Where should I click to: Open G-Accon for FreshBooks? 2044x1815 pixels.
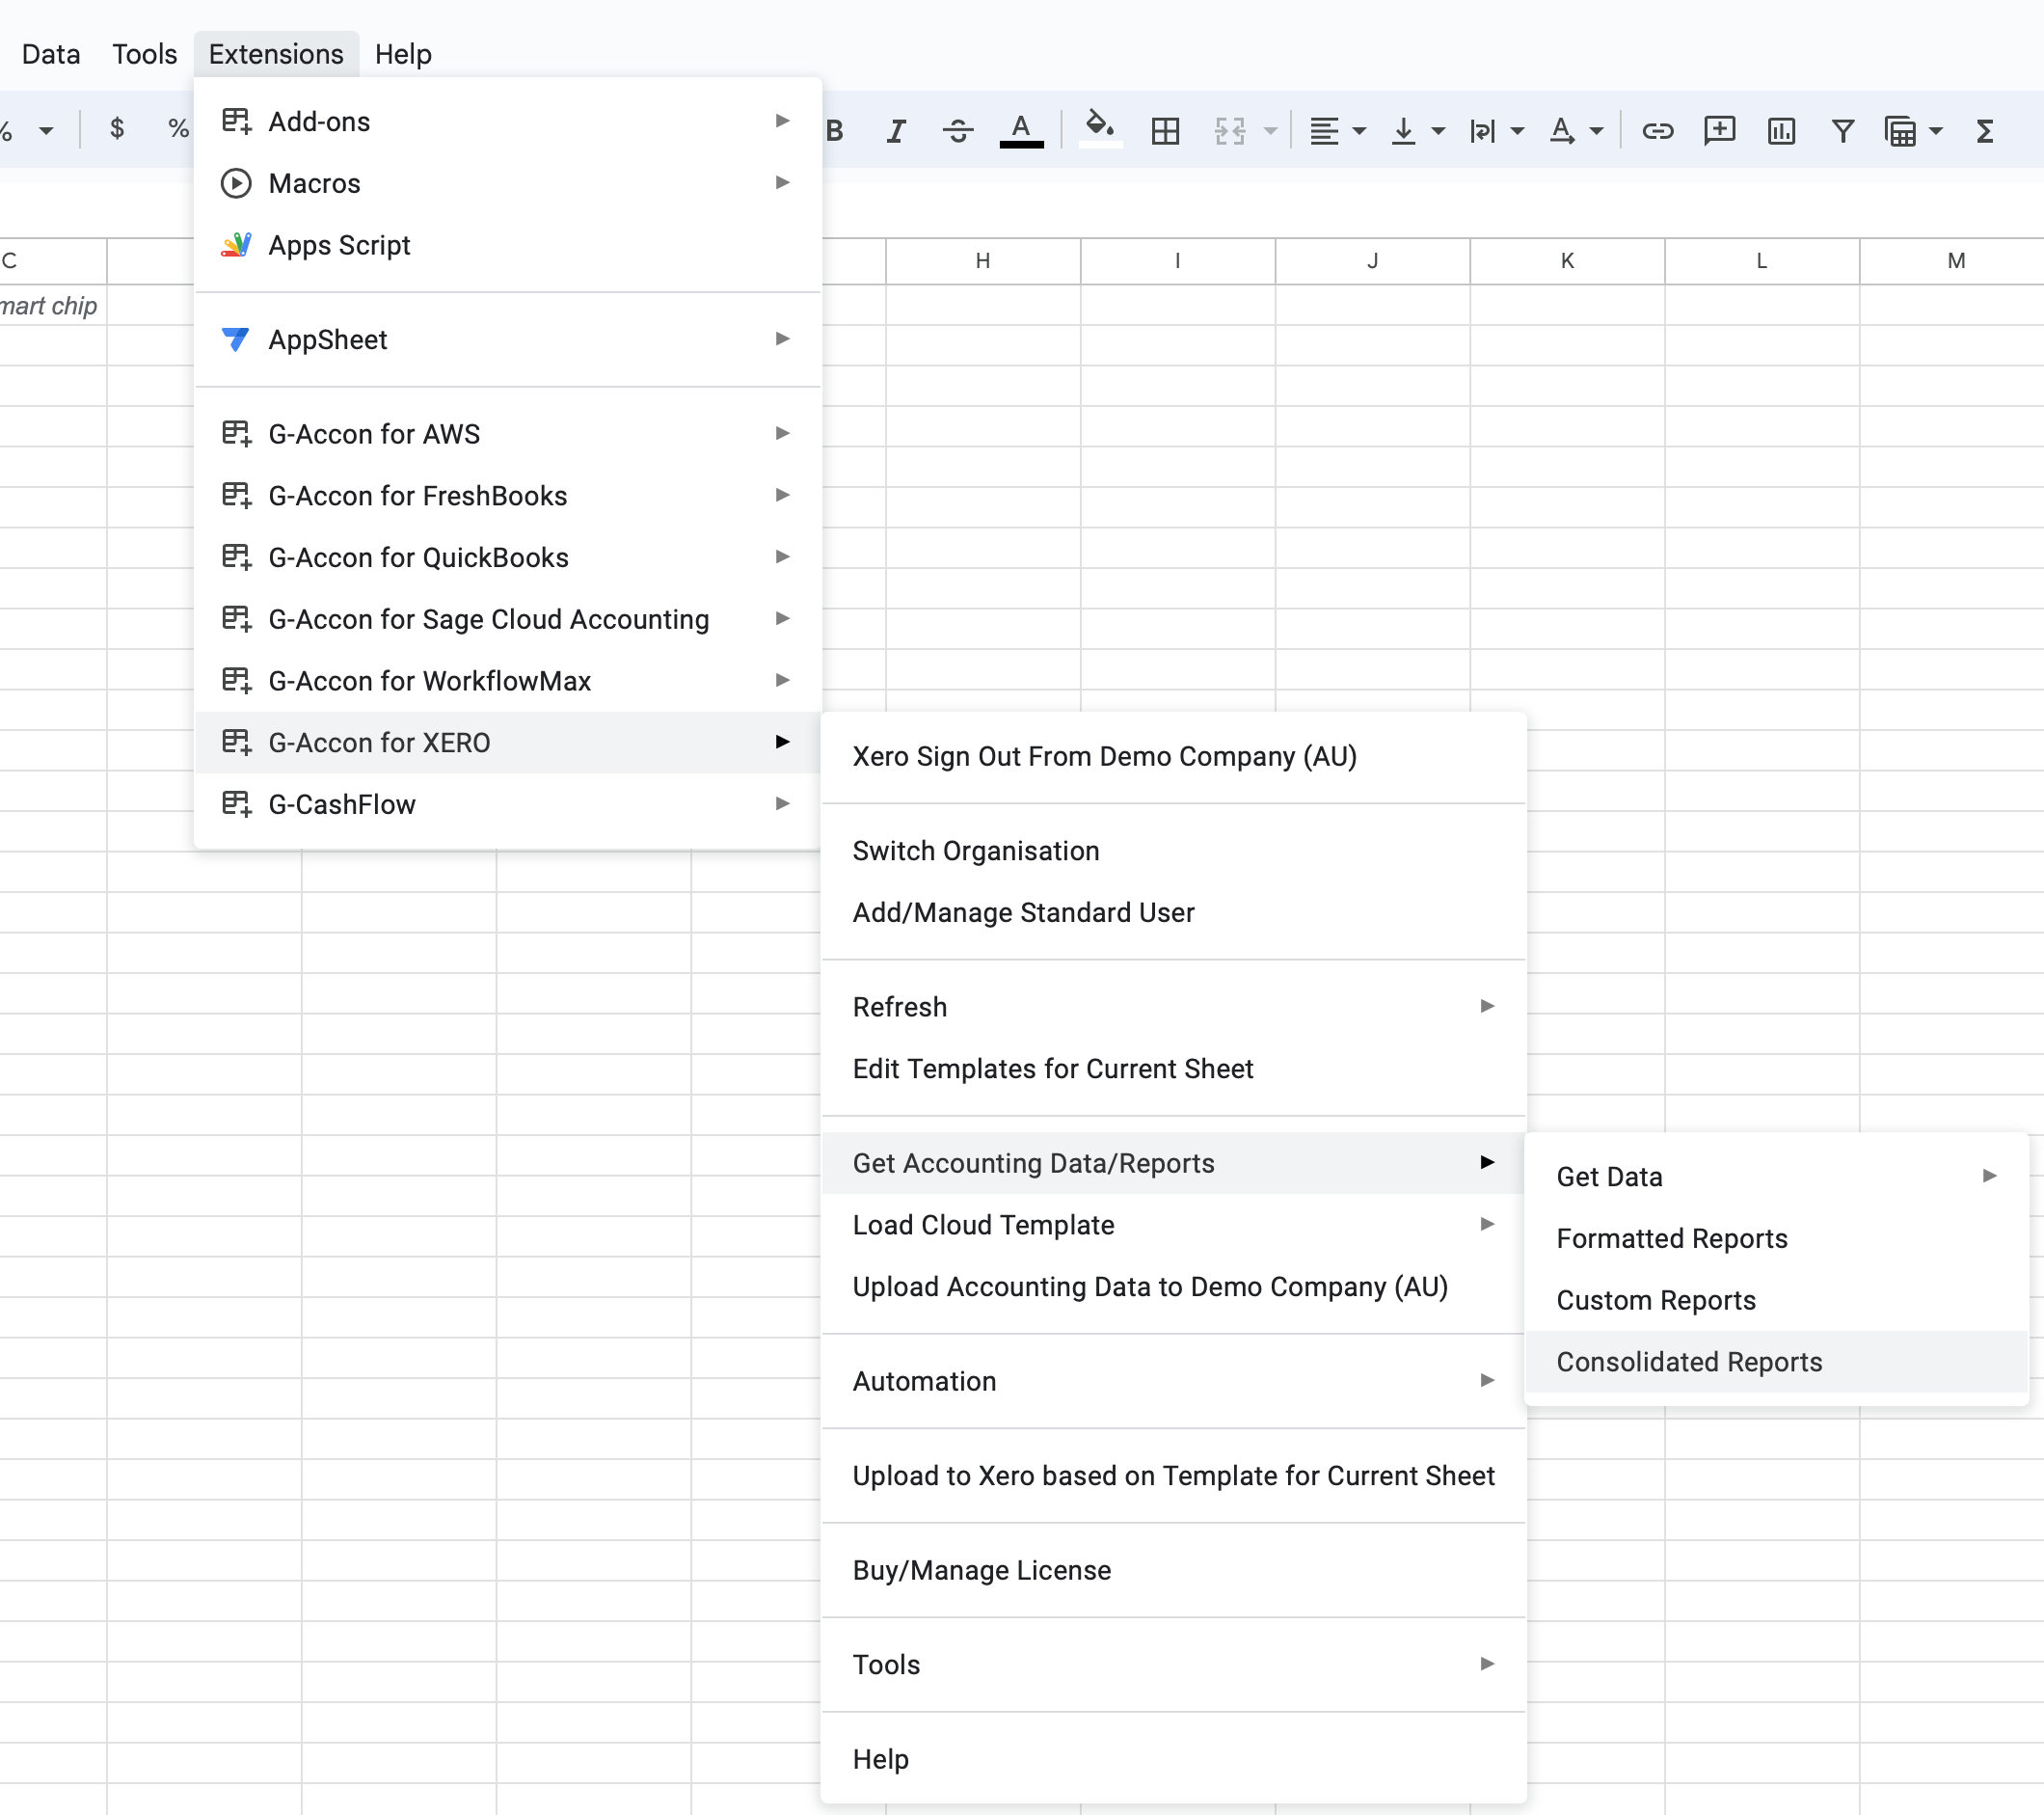click(508, 496)
